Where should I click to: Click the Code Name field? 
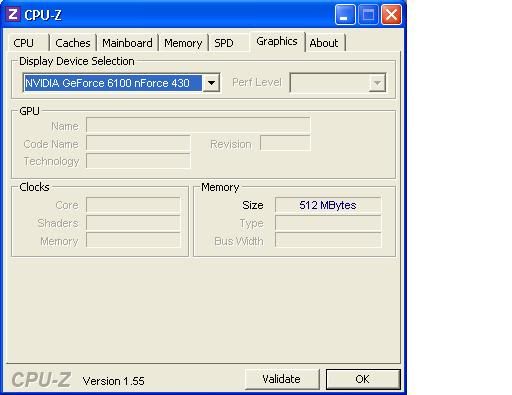click(138, 144)
